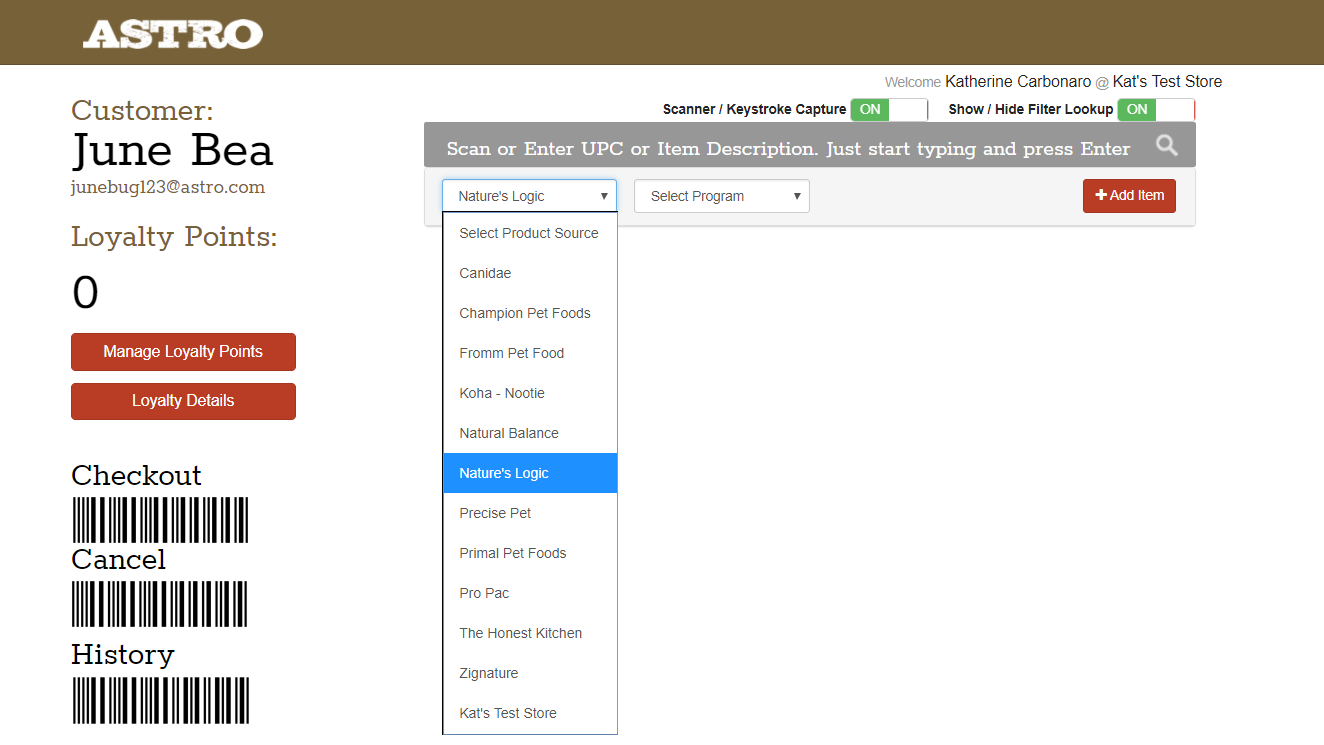
Task: Click the Add Item button
Action: pyautogui.click(x=1129, y=195)
